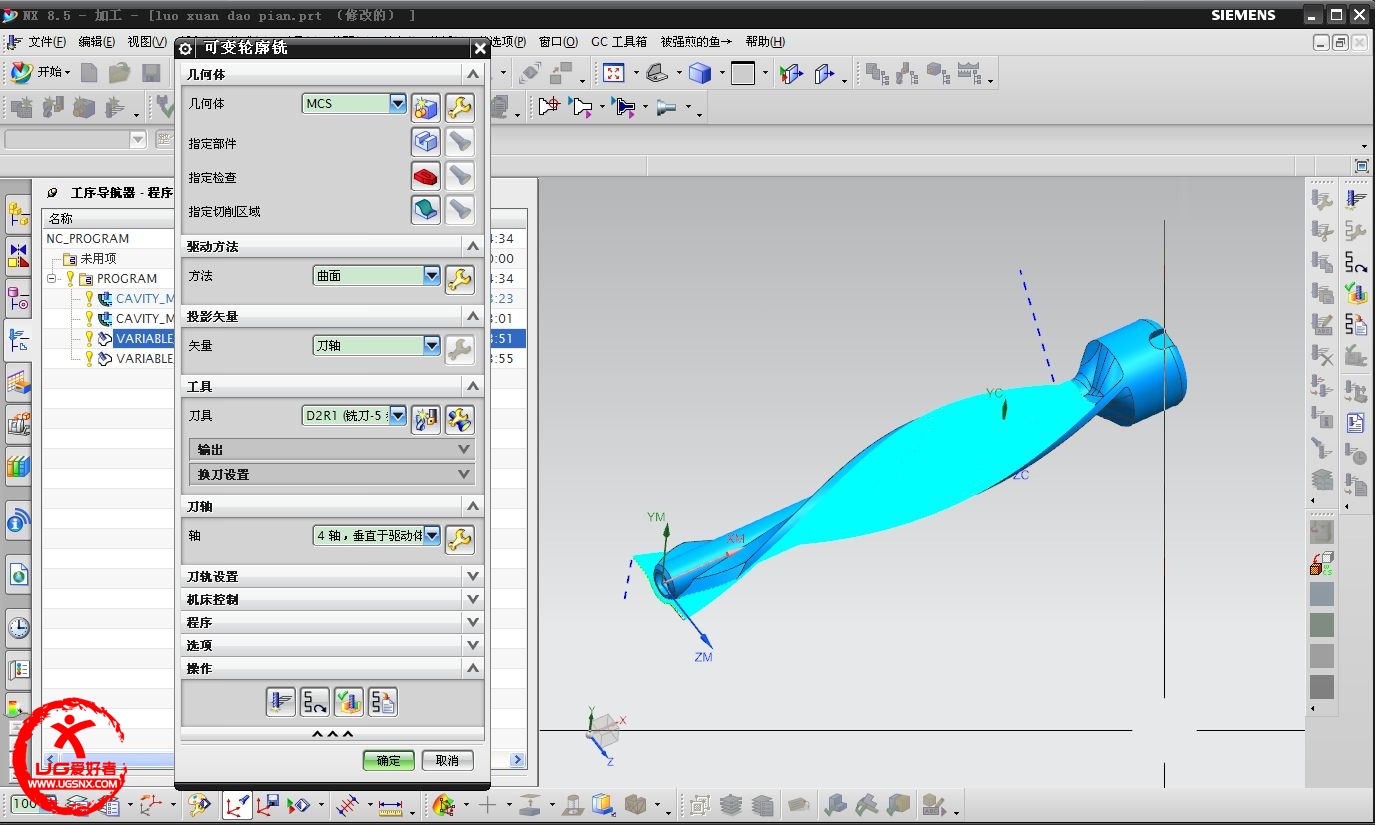
Task: Click the wrench edit icon beside MCS
Action: [x=460, y=107]
